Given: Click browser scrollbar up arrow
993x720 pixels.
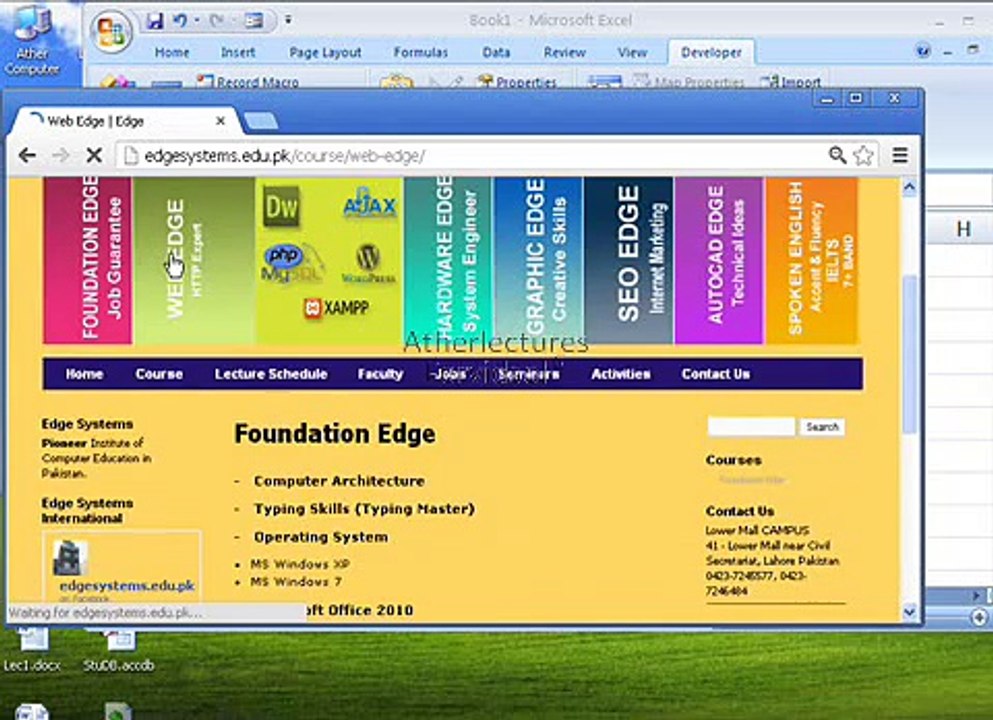Looking at the screenshot, I should 909,187.
